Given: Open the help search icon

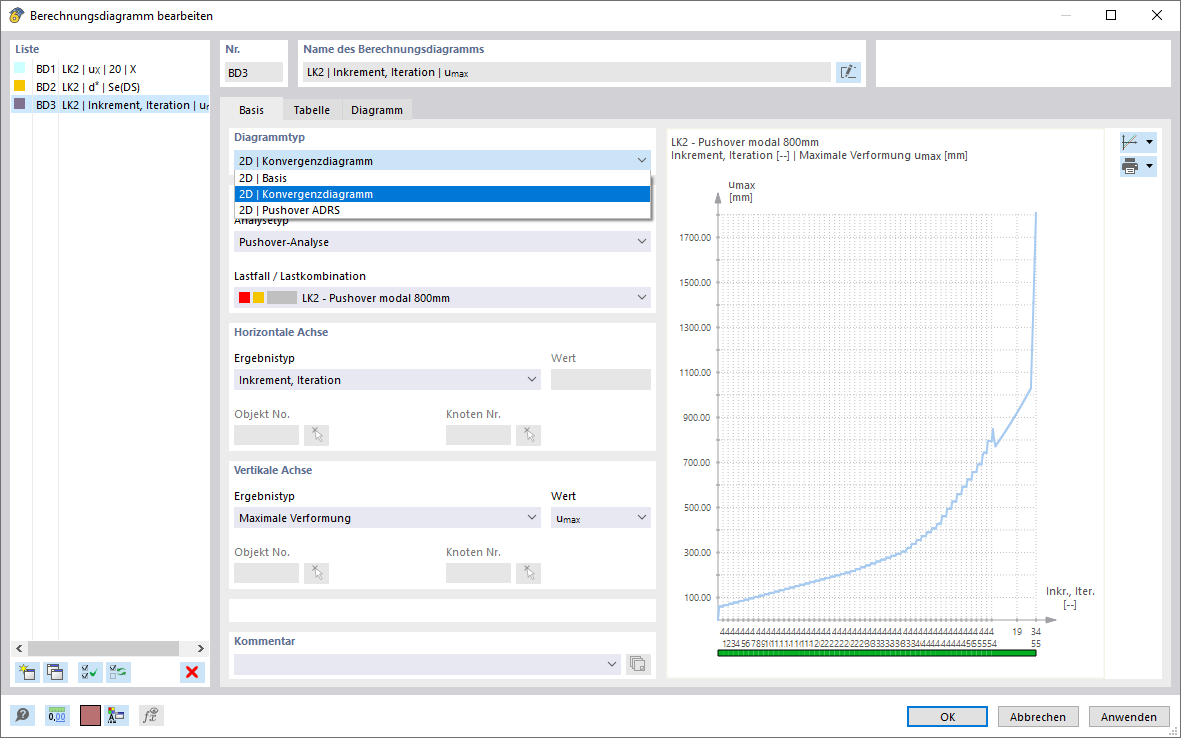Looking at the screenshot, I should coord(23,715).
